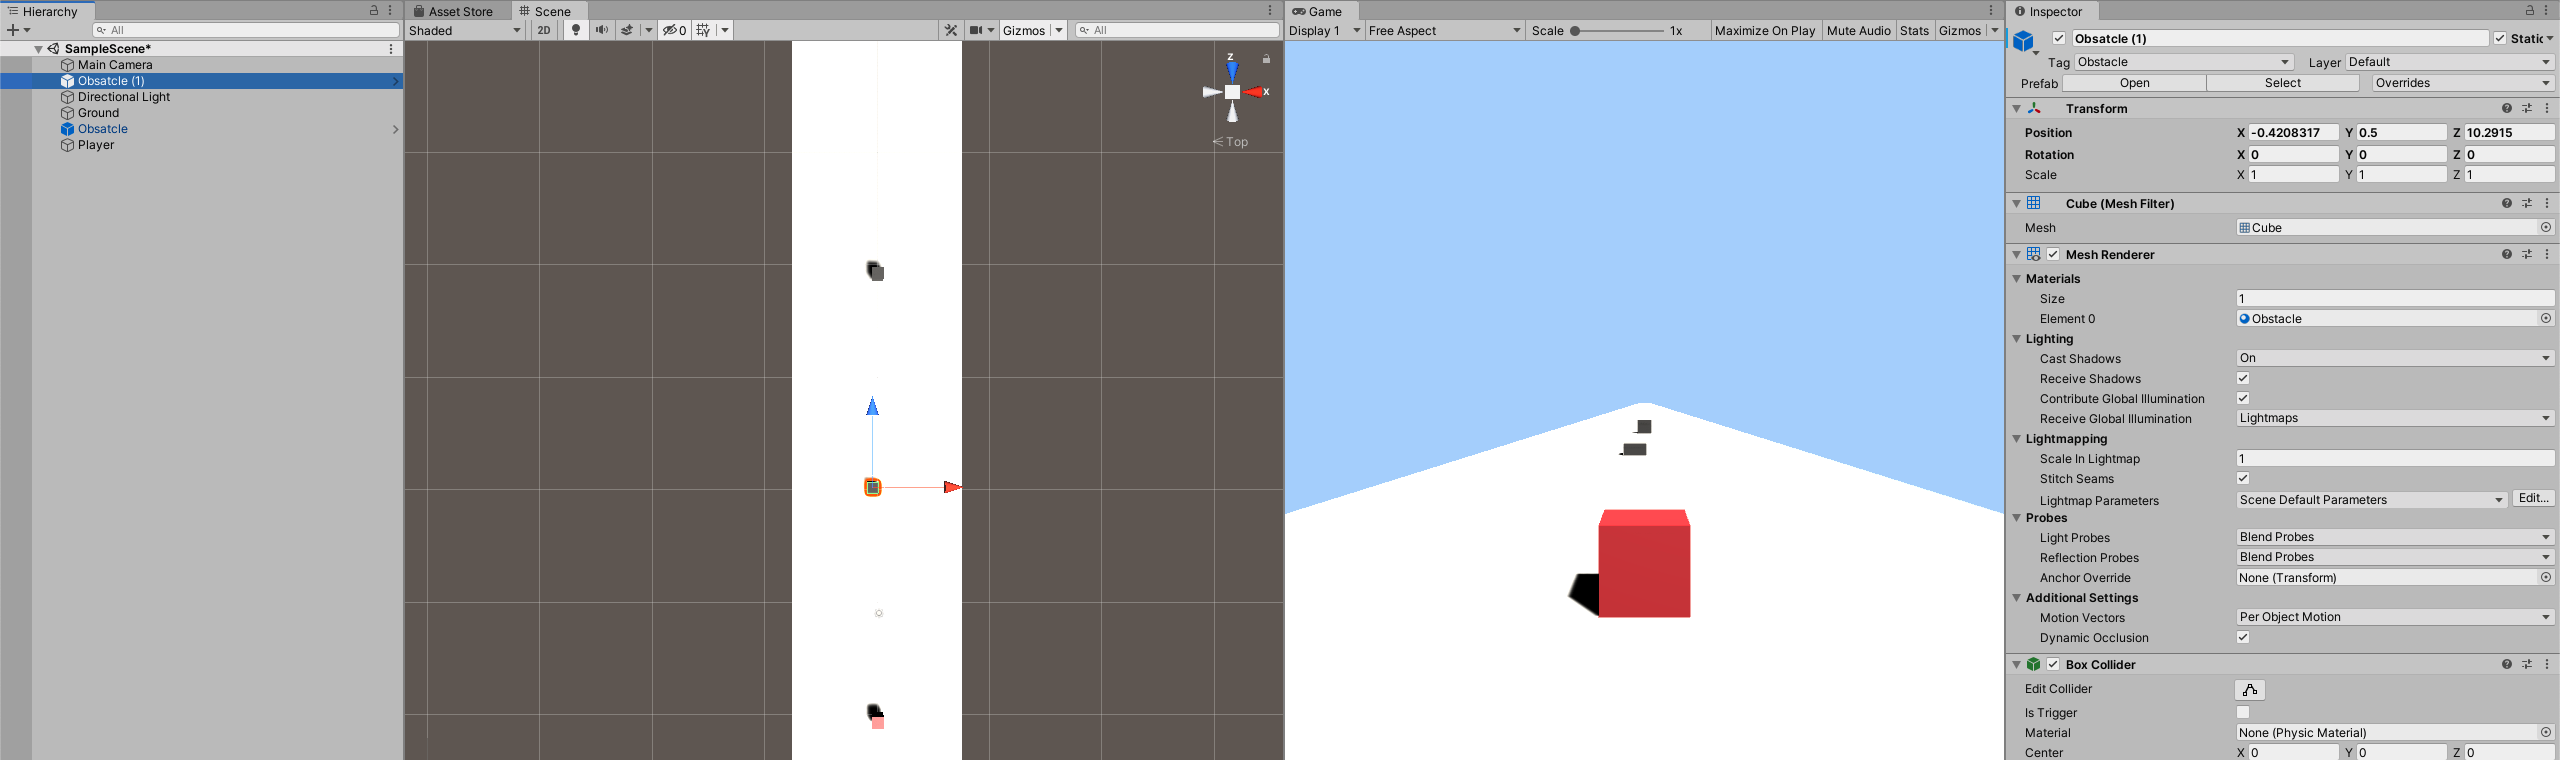Open the Cast Shadows dropdown
Image resolution: width=2560 pixels, height=760 pixels.
pyautogui.click(x=2396, y=358)
